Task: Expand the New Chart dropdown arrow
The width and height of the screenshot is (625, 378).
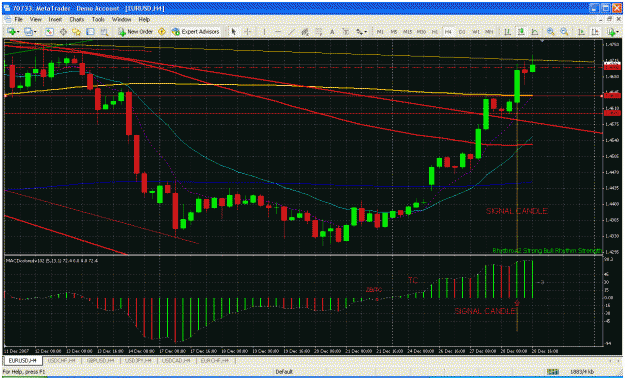Action: click(x=18, y=32)
